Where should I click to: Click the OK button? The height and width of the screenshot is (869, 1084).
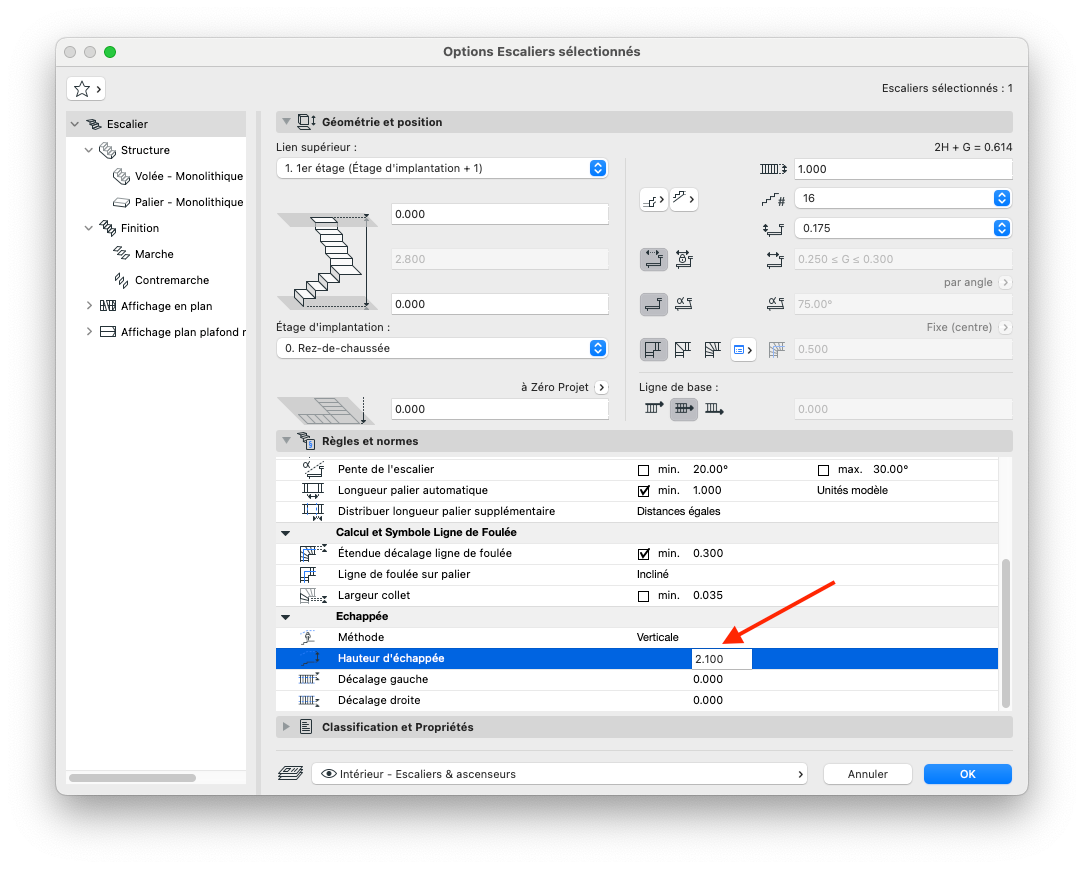(x=967, y=774)
